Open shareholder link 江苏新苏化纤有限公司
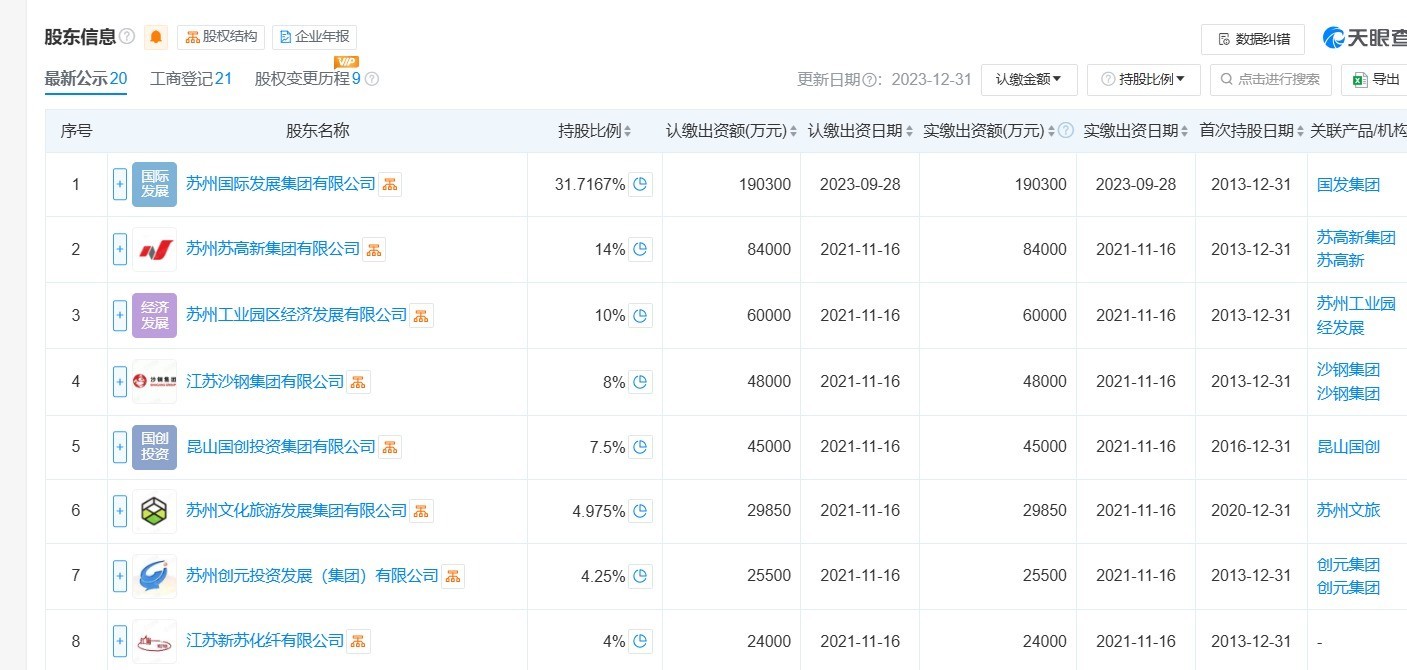Viewport: 1407px width, 670px height. pyautogui.click(x=265, y=641)
